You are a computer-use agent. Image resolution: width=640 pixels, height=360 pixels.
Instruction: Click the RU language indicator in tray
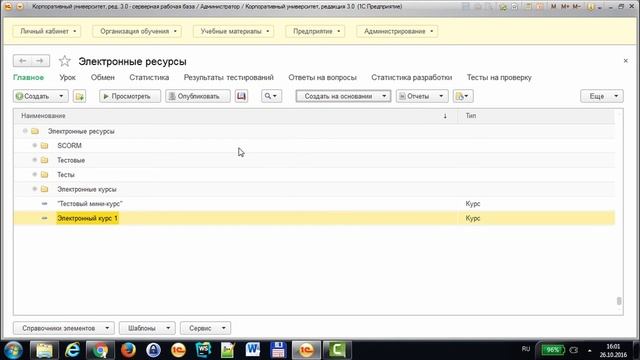tap(526, 349)
